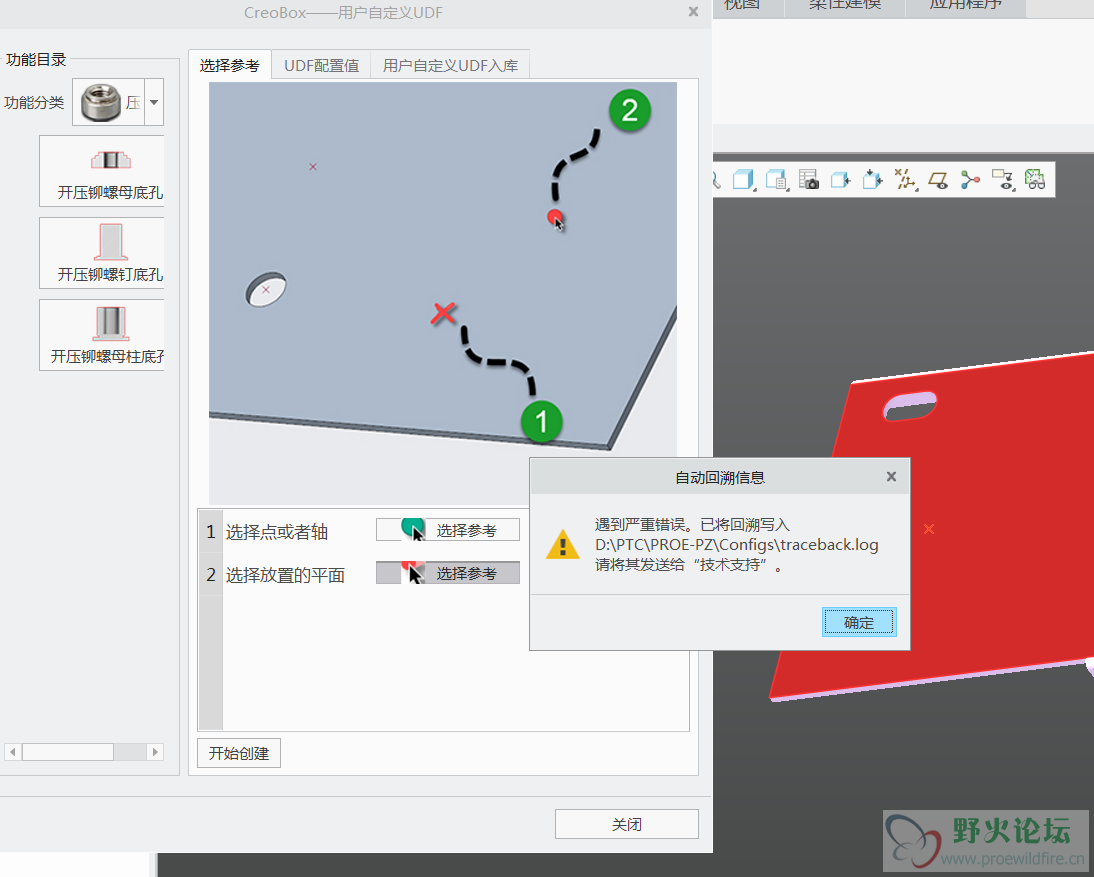Select the 开压铆螺钉底孔 feature item

[102, 253]
